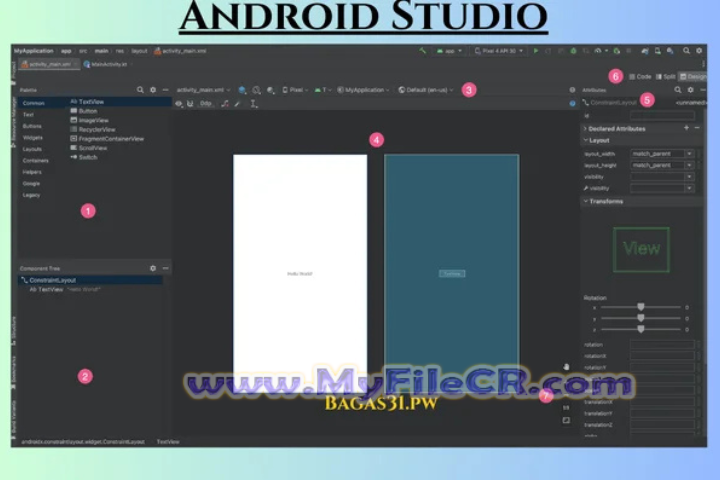This screenshot has height=480, width=720.
Task: Open the API level T dropdown
Action: (323, 90)
